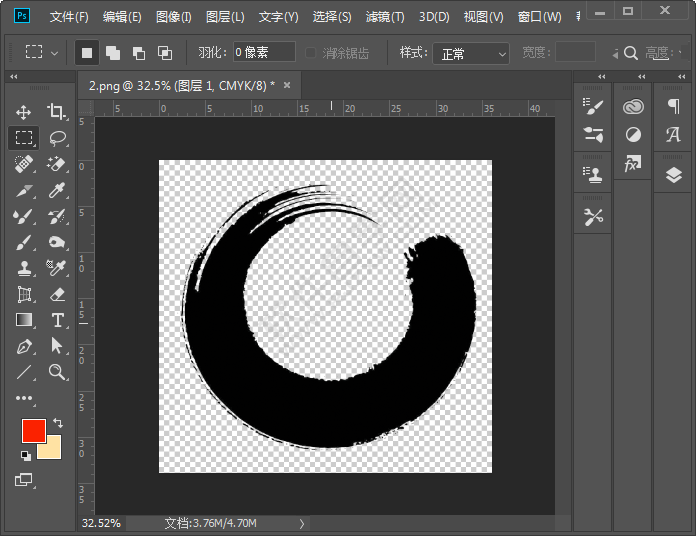
Task: Select the Magic Wand quick selection tool
Action: click(x=57, y=164)
